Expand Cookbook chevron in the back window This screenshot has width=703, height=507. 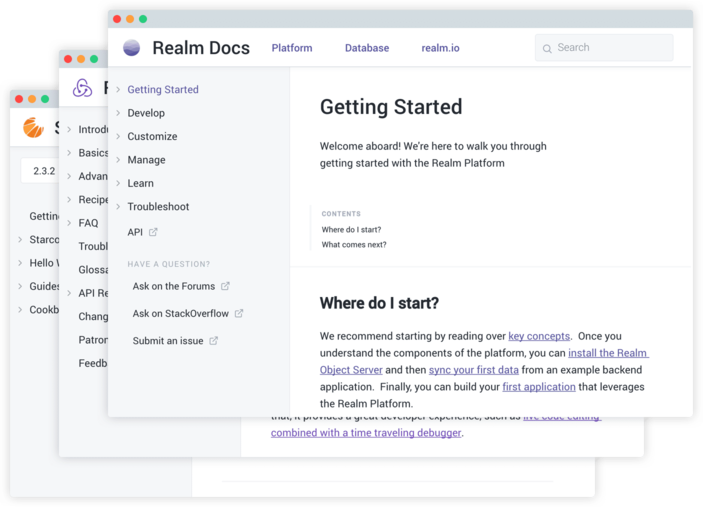point(20,309)
